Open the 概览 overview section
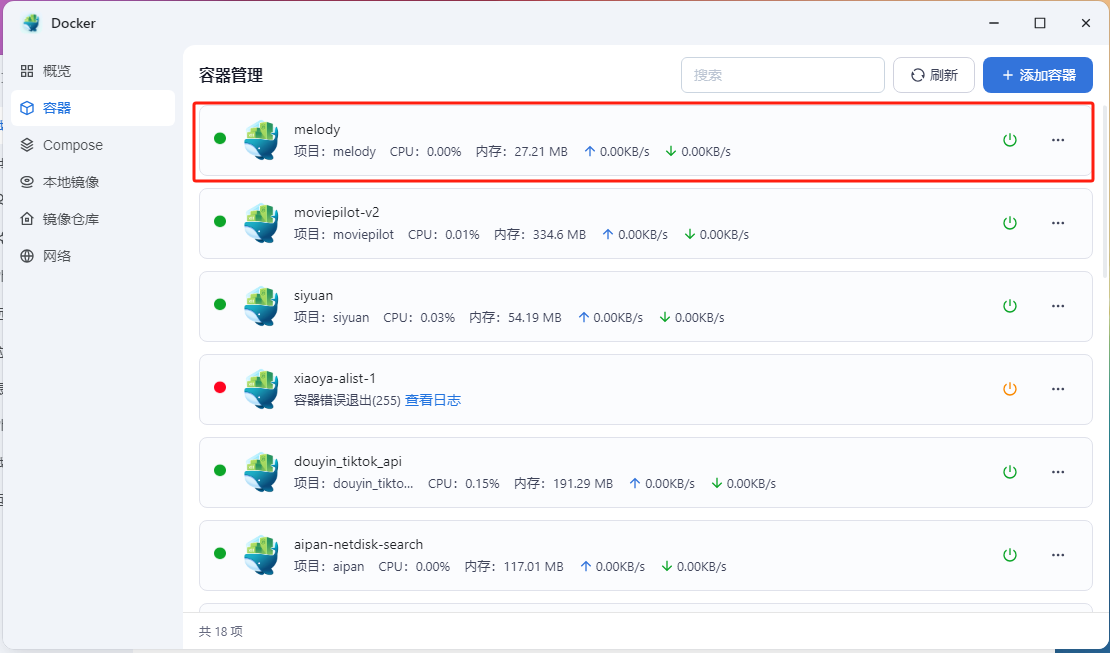 point(93,71)
